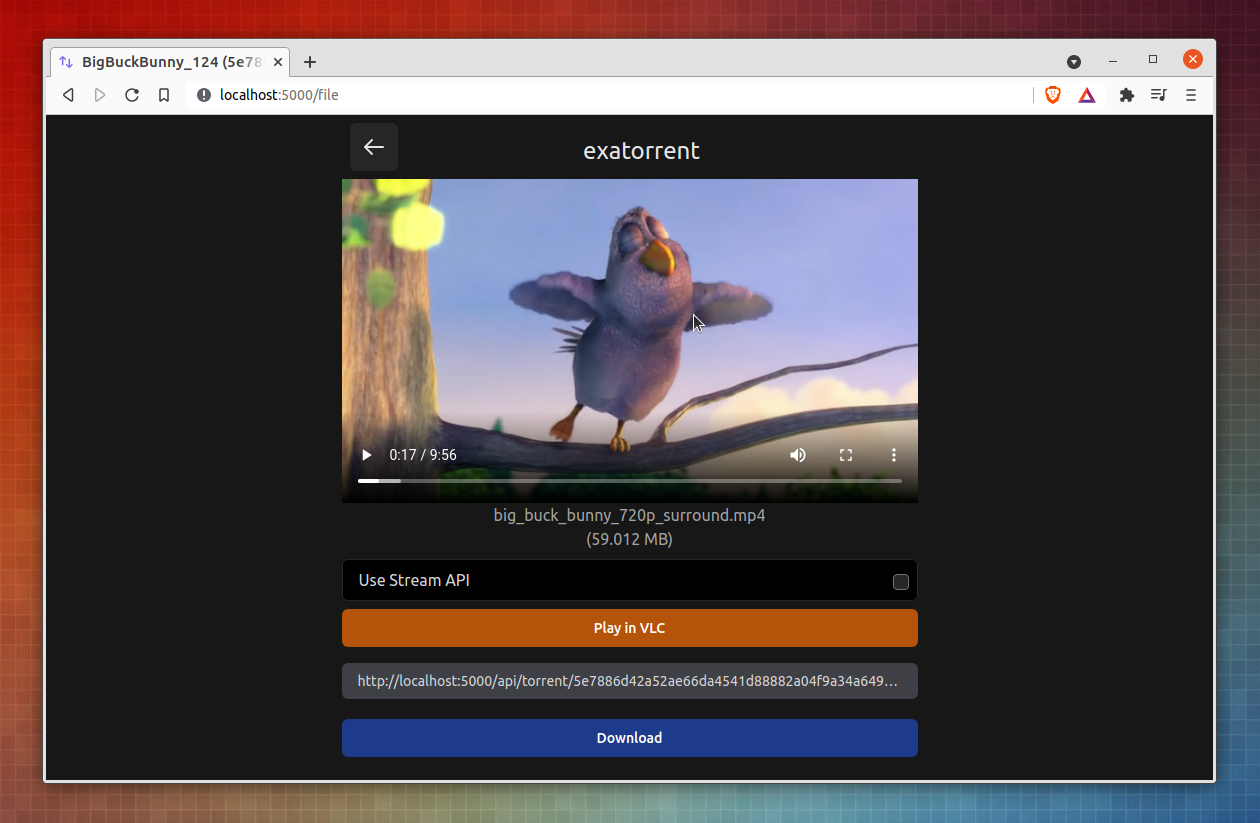Enter fullscreen on the video player
The image size is (1260, 823).
click(x=845, y=455)
